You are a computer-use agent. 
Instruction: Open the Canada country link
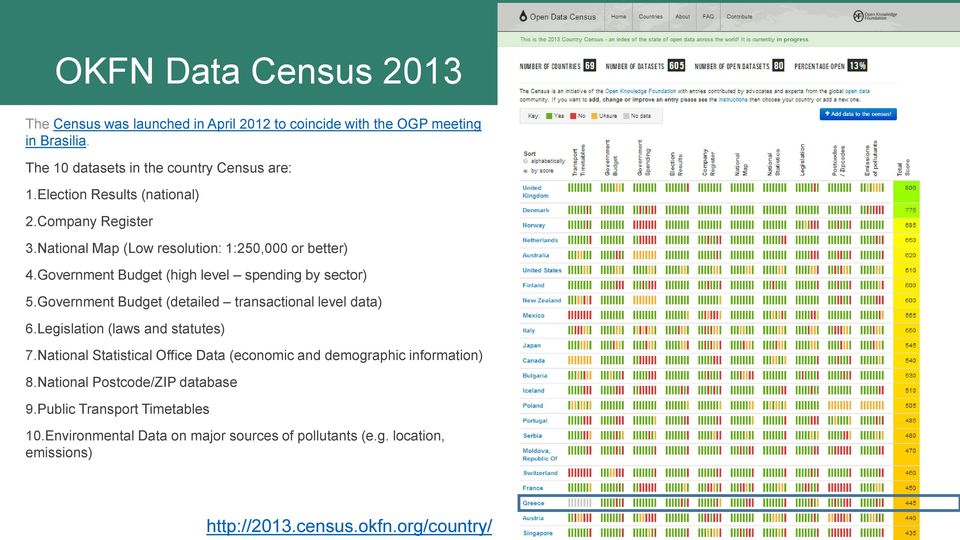(x=533, y=360)
